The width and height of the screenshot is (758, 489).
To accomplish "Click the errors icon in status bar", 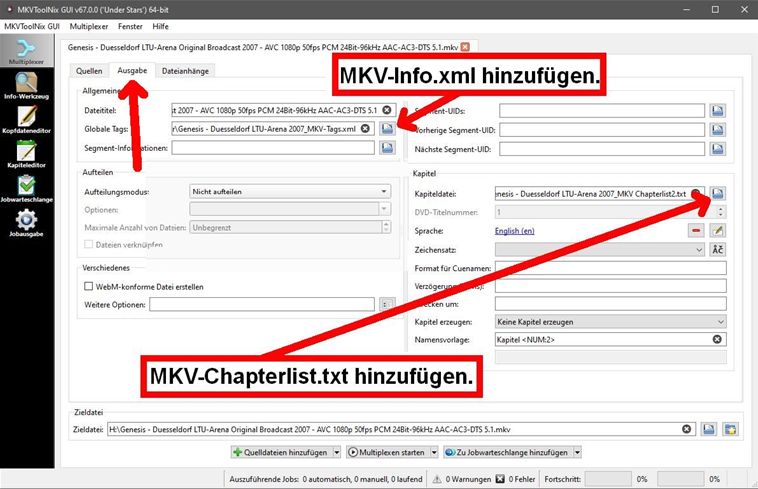I will [x=500, y=479].
